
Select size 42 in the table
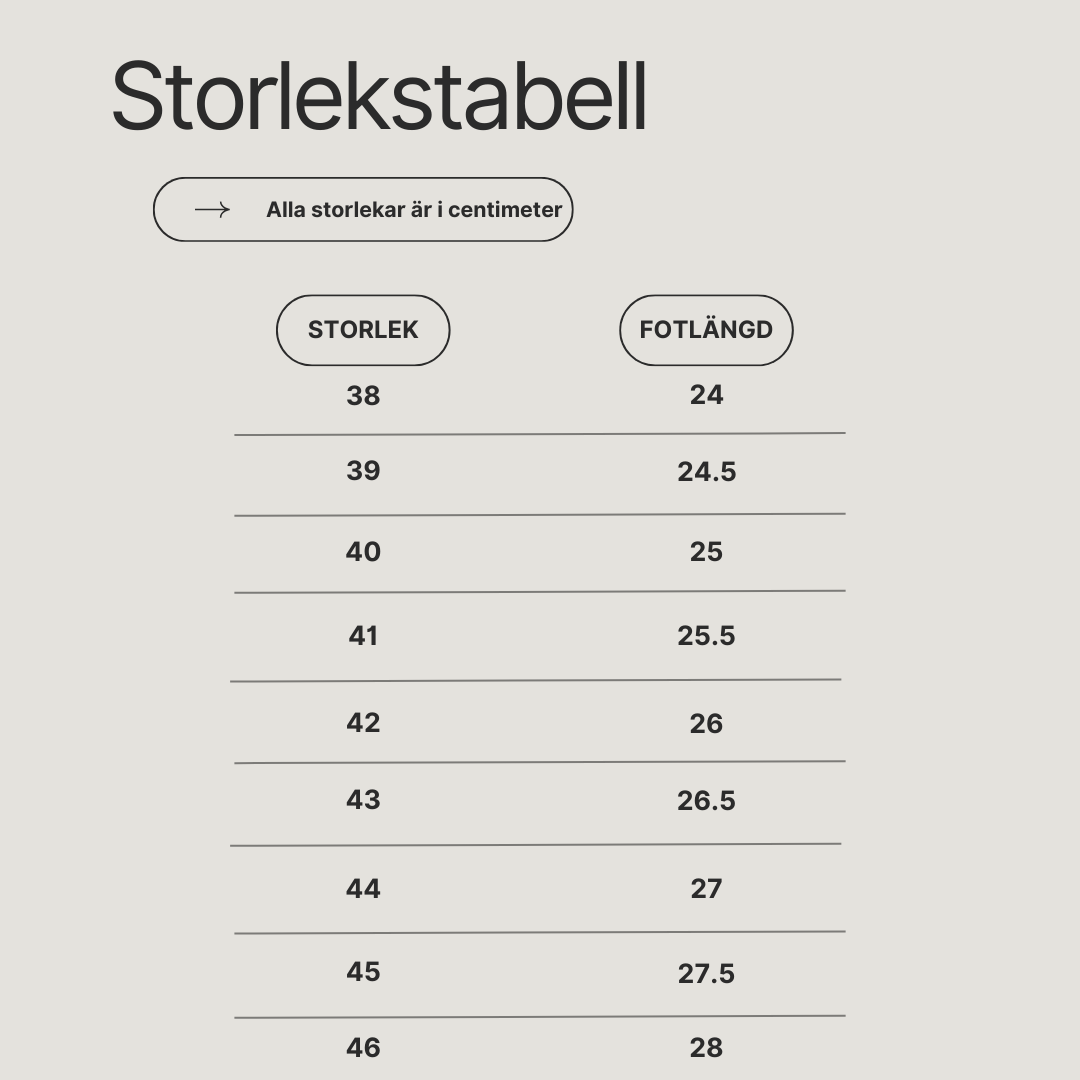tap(363, 723)
